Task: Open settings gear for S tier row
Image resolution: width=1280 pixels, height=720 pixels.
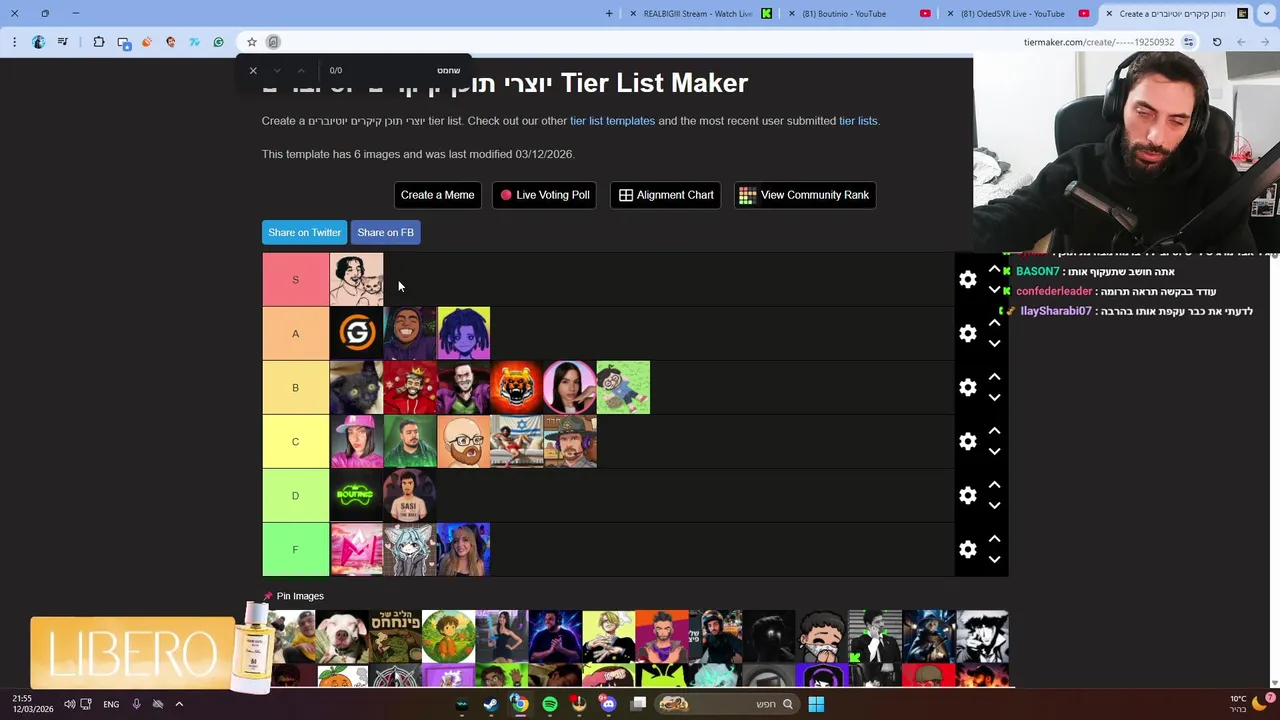Action: (967, 280)
